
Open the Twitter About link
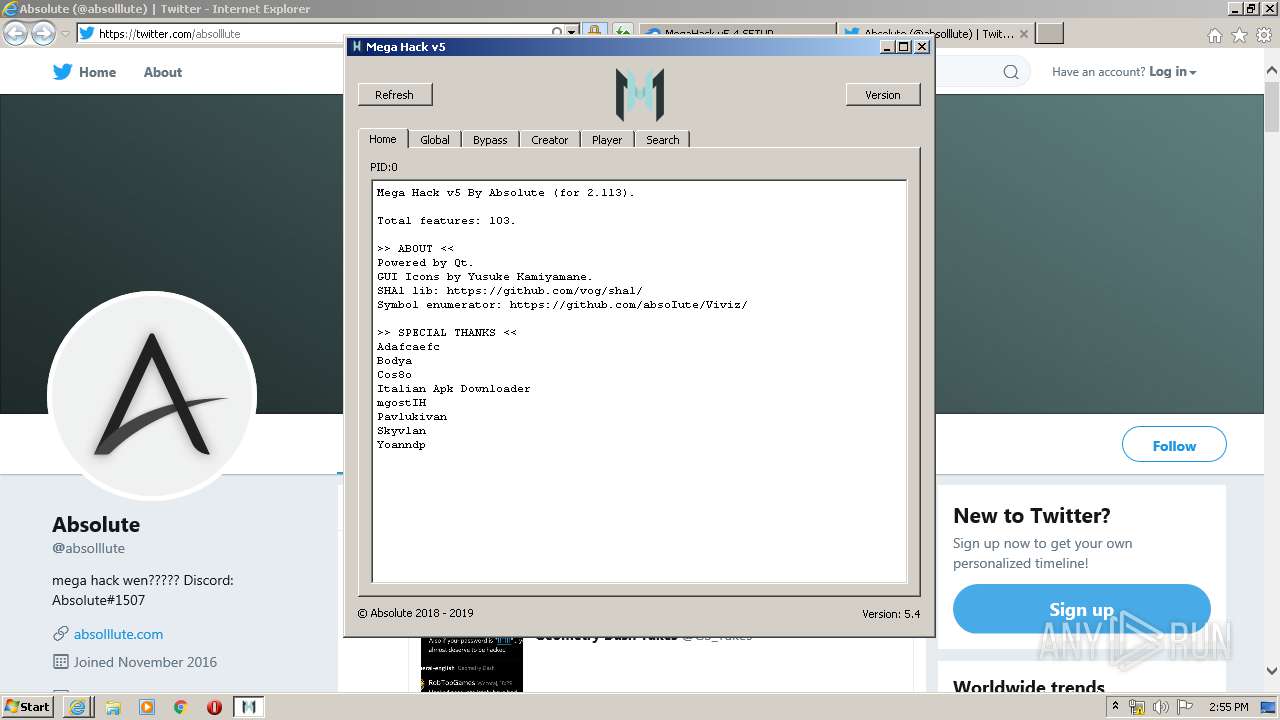162,72
